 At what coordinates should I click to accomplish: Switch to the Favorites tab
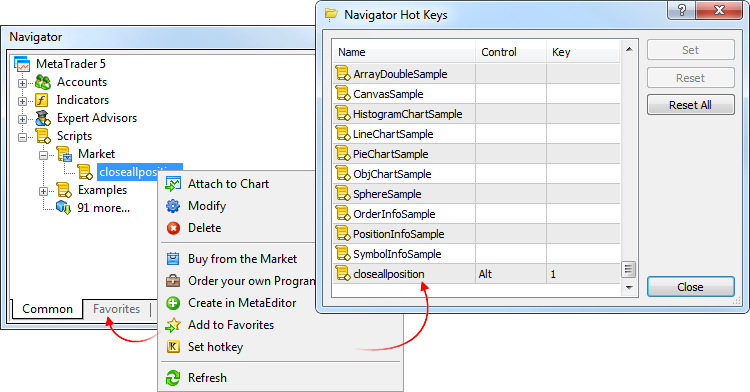[x=116, y=309]
